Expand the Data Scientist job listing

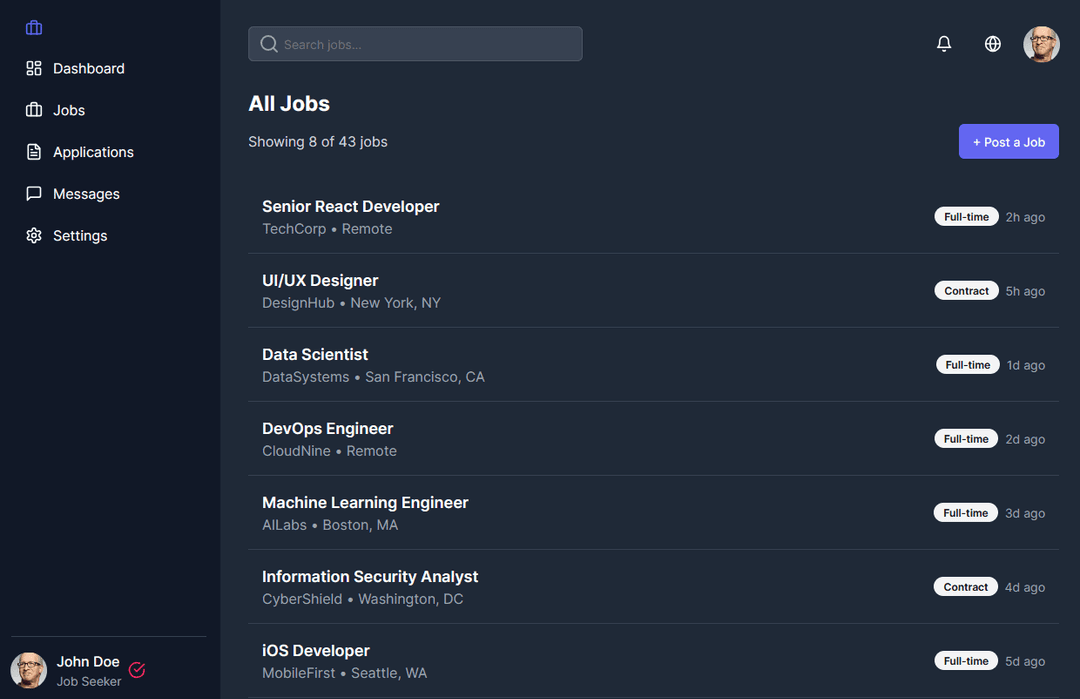tap(315, 354)
